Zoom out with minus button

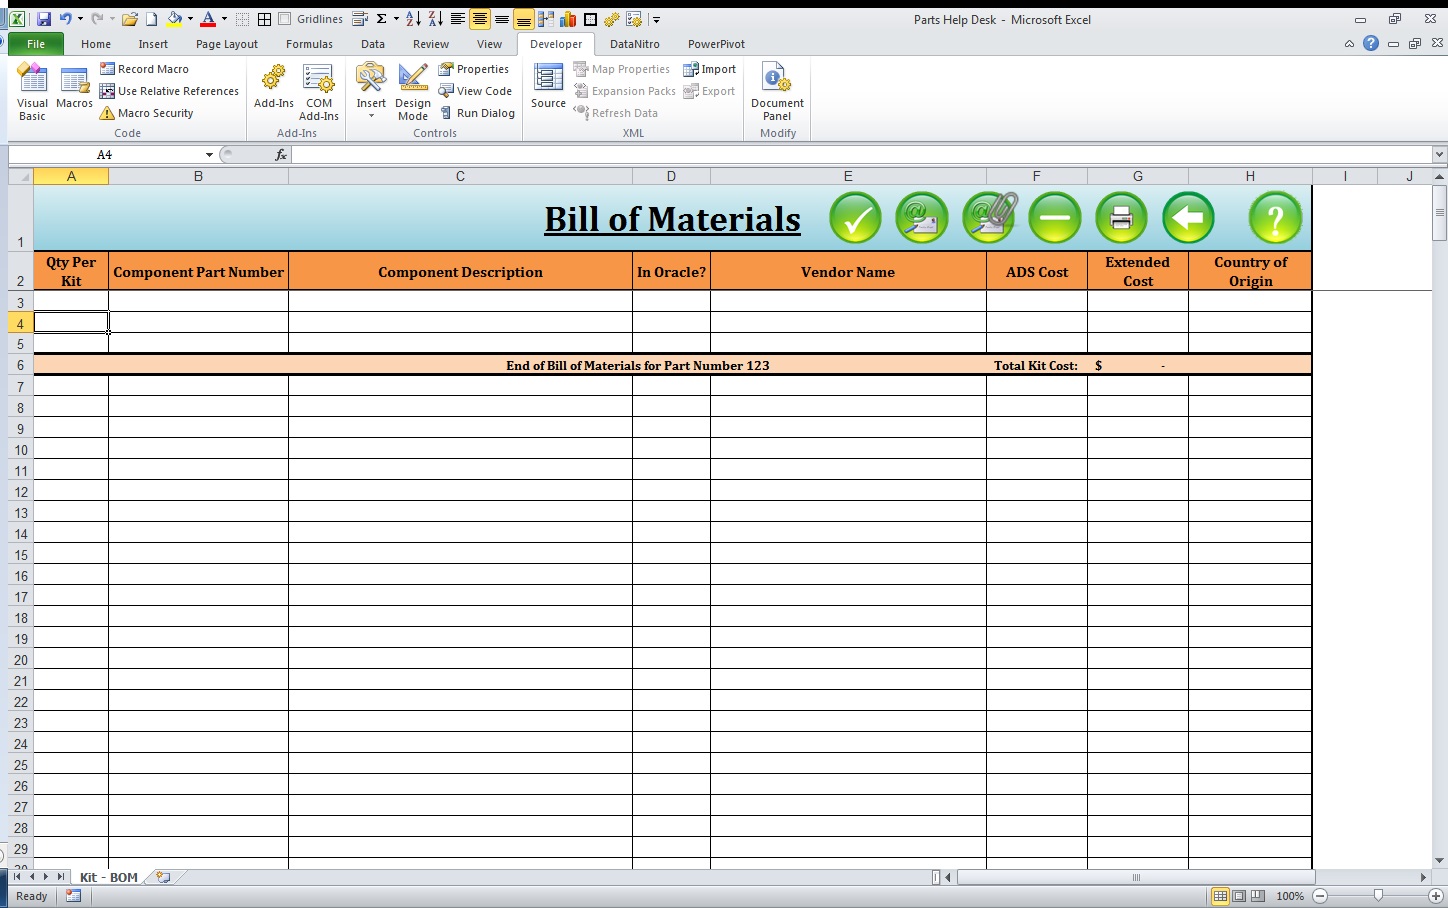pyautogui.click(x=1320, y=896)
